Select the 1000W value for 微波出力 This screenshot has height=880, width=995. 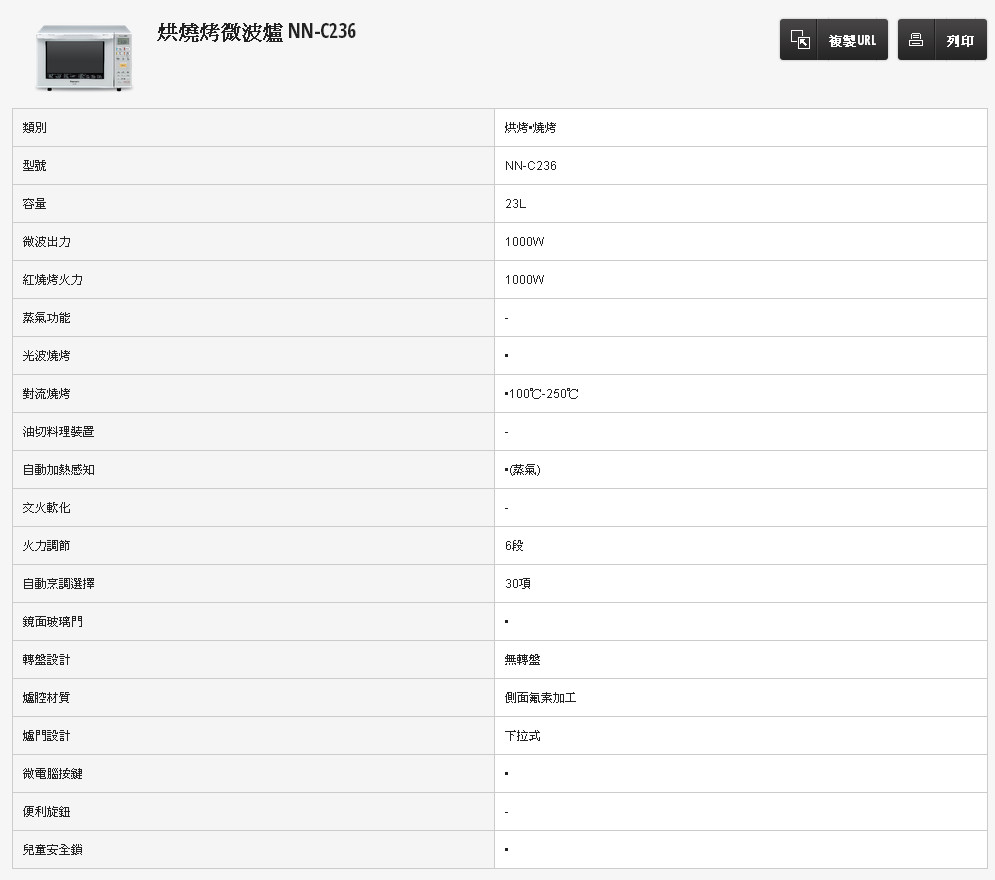pyautogui.click(x=524, y=242)
